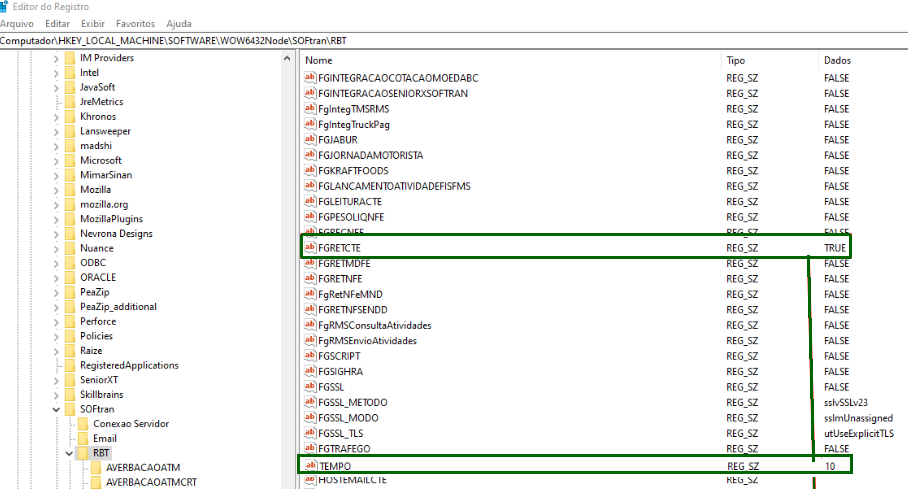908x494 pixels.
Task: Select the Email subkey folder icon
Action: pos(83,438)
